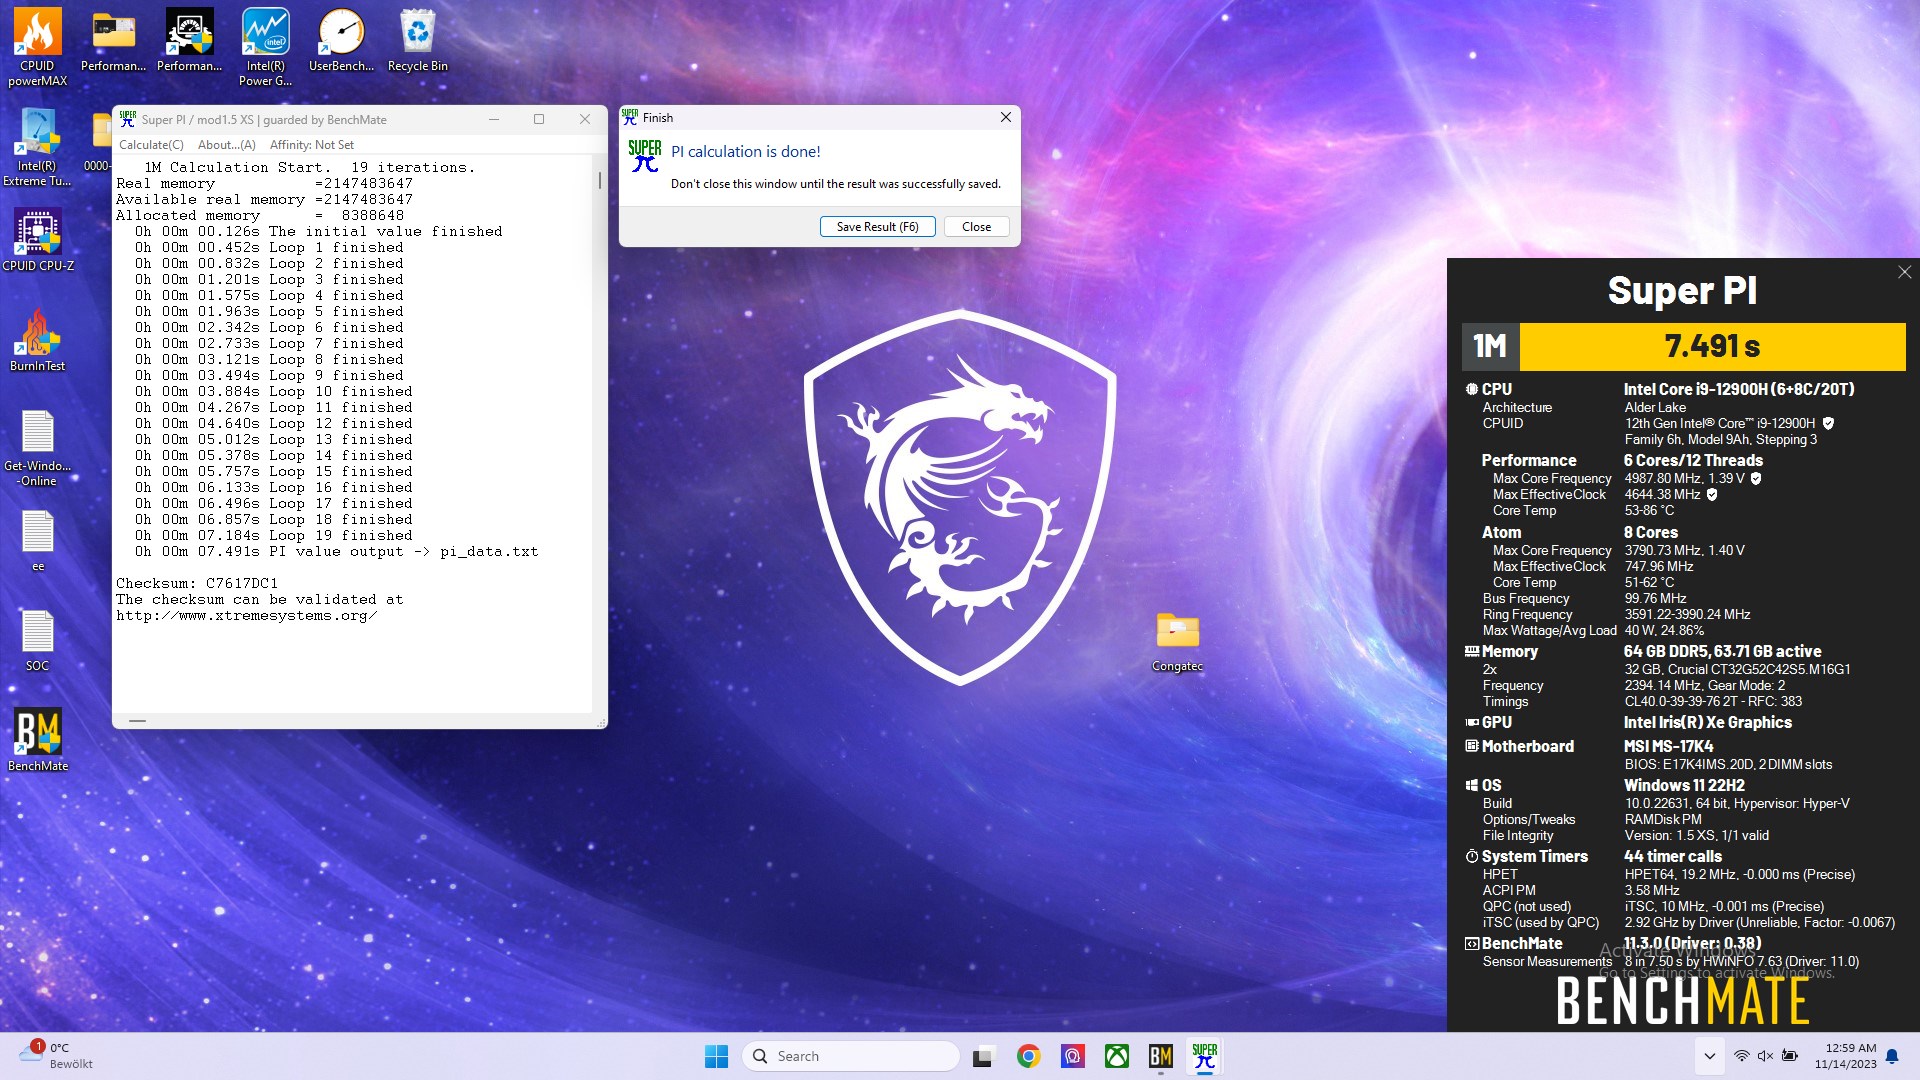The width and height of the screenshot is (1920, 1080).
Task: Click 'Intel Iris(R) Xe Graphics' text
Action: (x=1707, y=722)
